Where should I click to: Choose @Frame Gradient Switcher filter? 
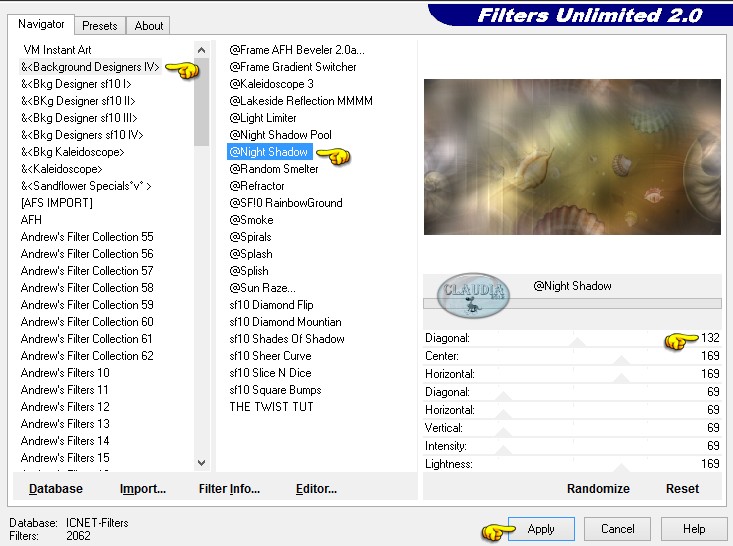click(x=293, y=67)
